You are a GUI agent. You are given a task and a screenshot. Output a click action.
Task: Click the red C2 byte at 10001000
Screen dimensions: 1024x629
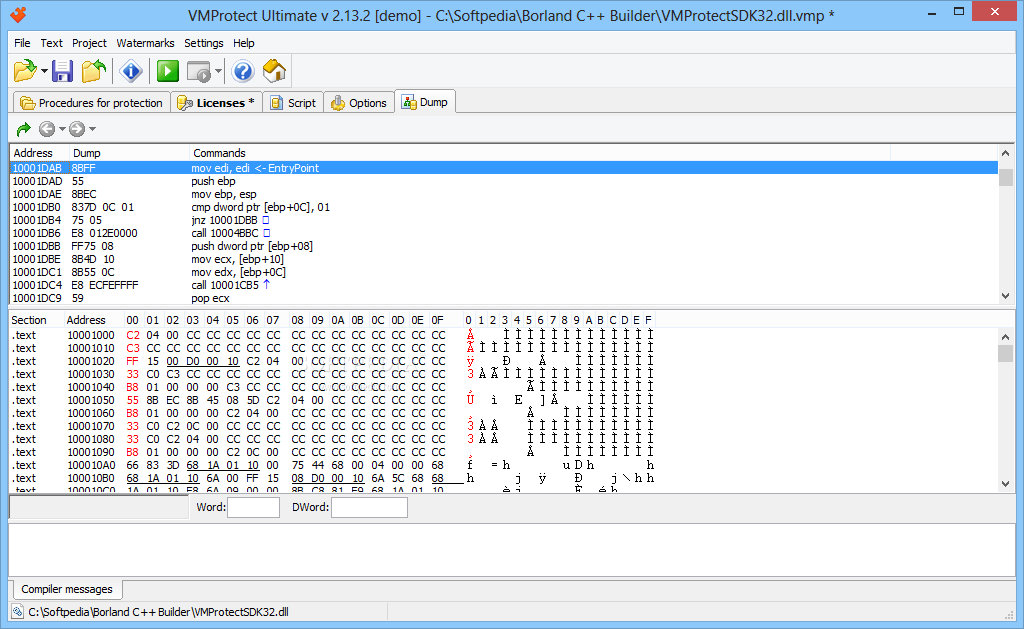coord(133,335)
